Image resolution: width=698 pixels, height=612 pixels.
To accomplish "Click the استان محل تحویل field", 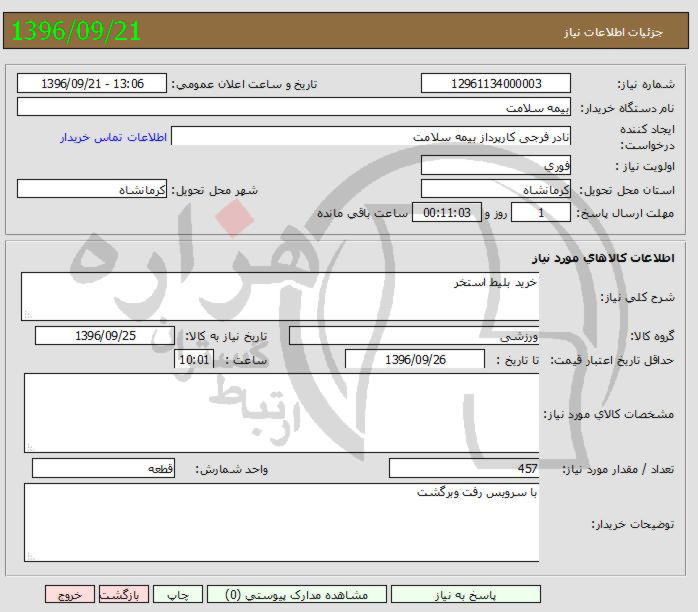I will point(496,189).
